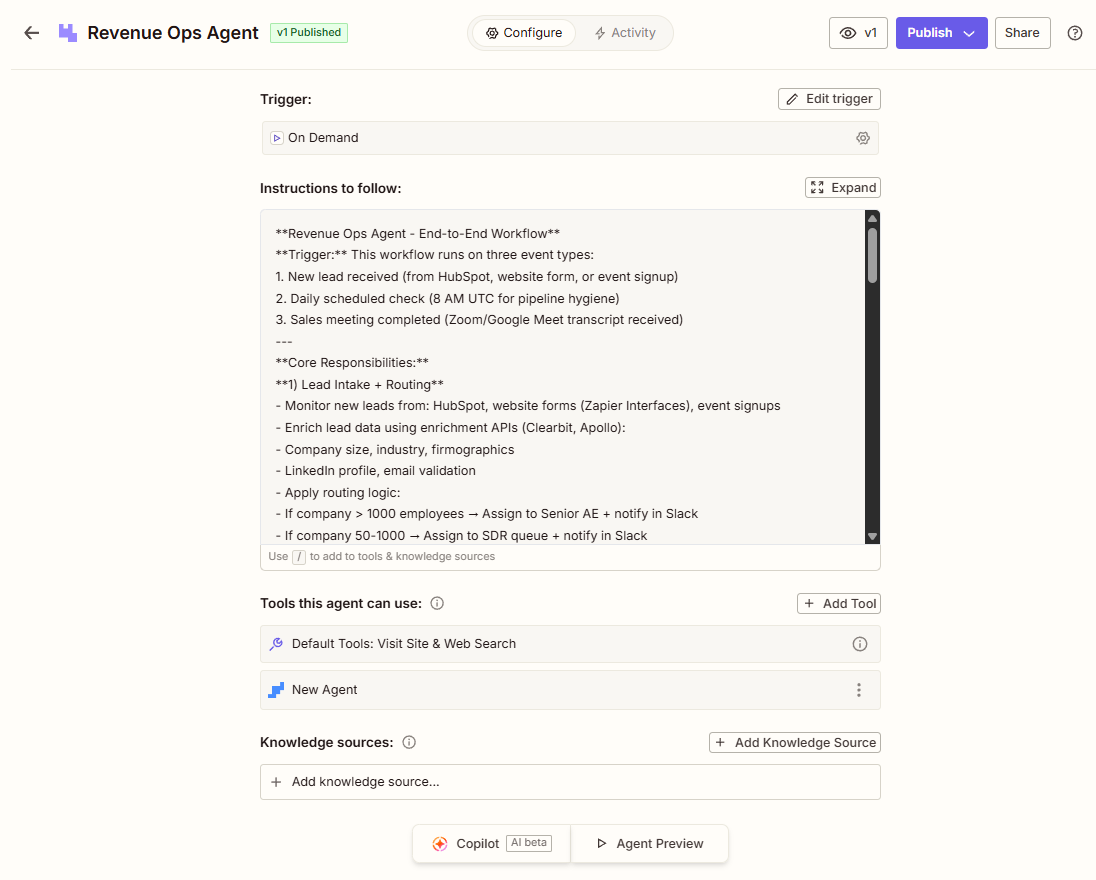Screen dimensions: 1096x880
Task: Click the play icon on On Demand trigger
Action: 276,137
